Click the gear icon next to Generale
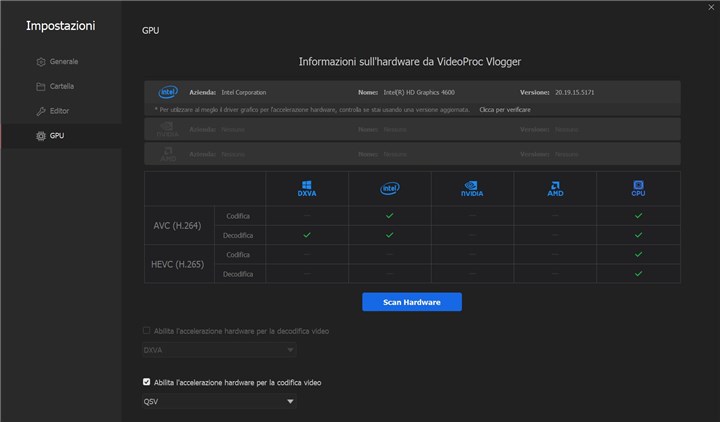This screenshot has height=422, width=720. coord(40,62)
